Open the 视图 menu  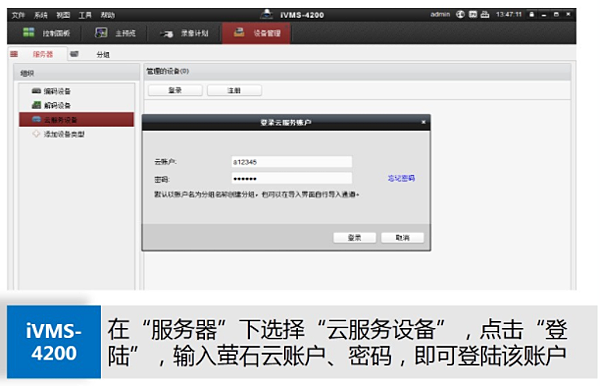(63, 15)
